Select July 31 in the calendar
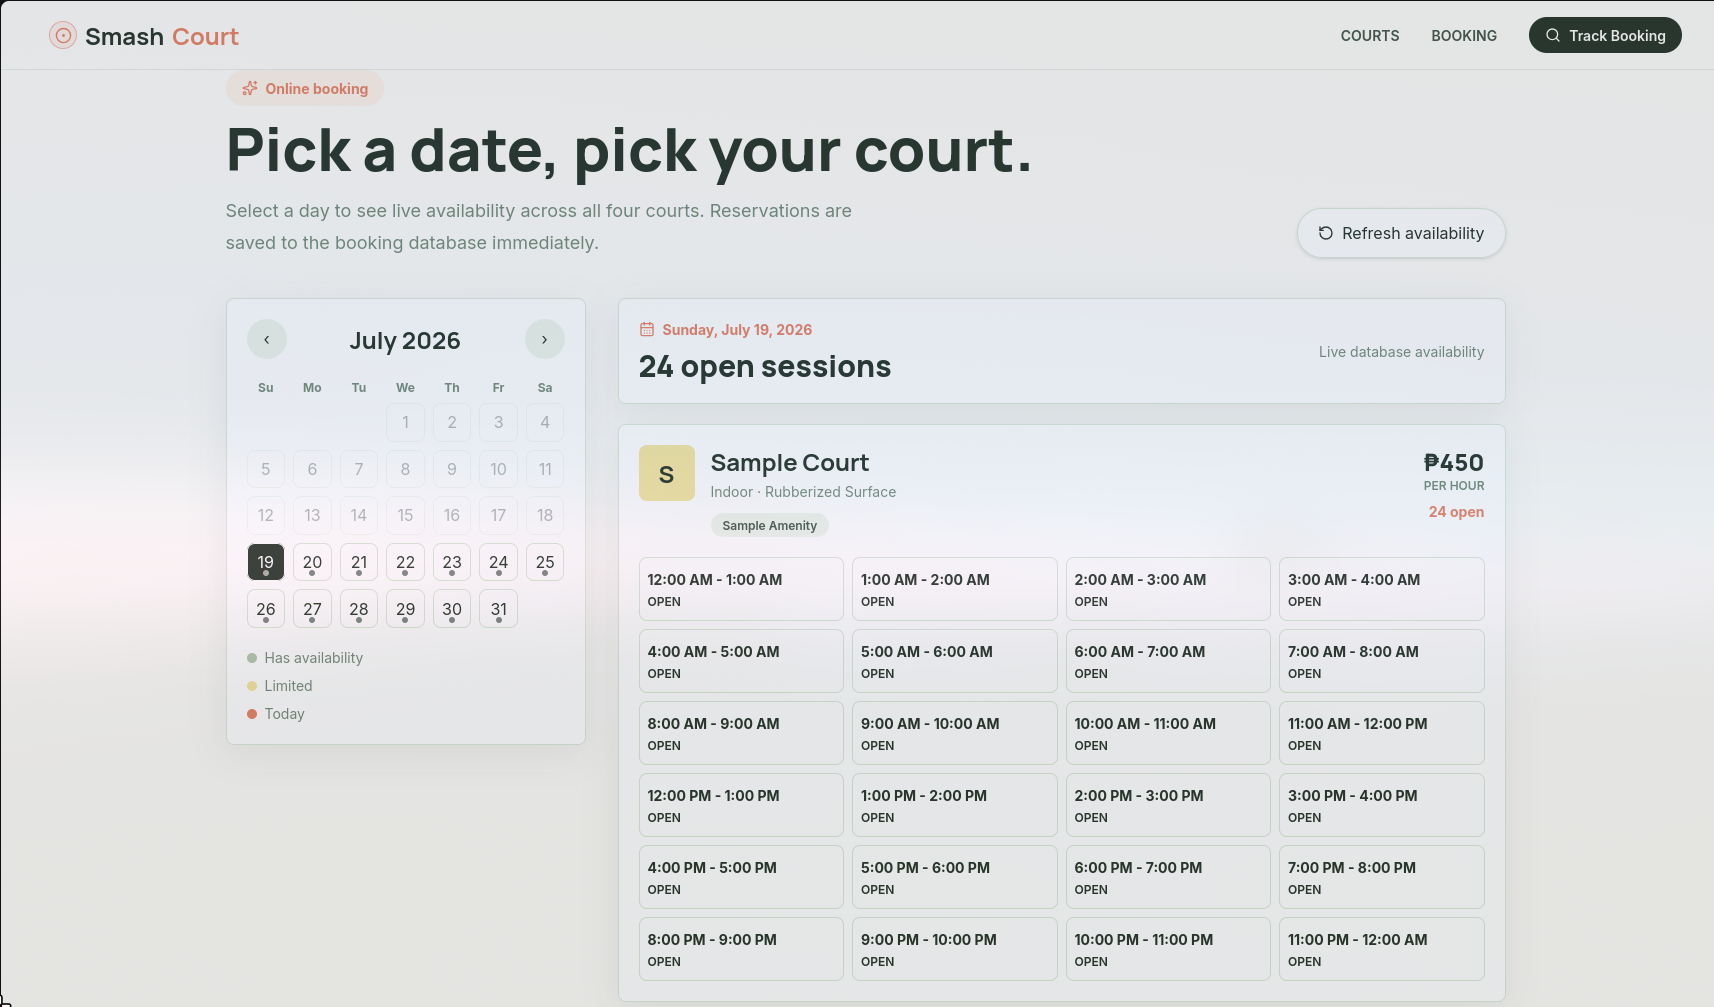 click(x=498, y=609)
